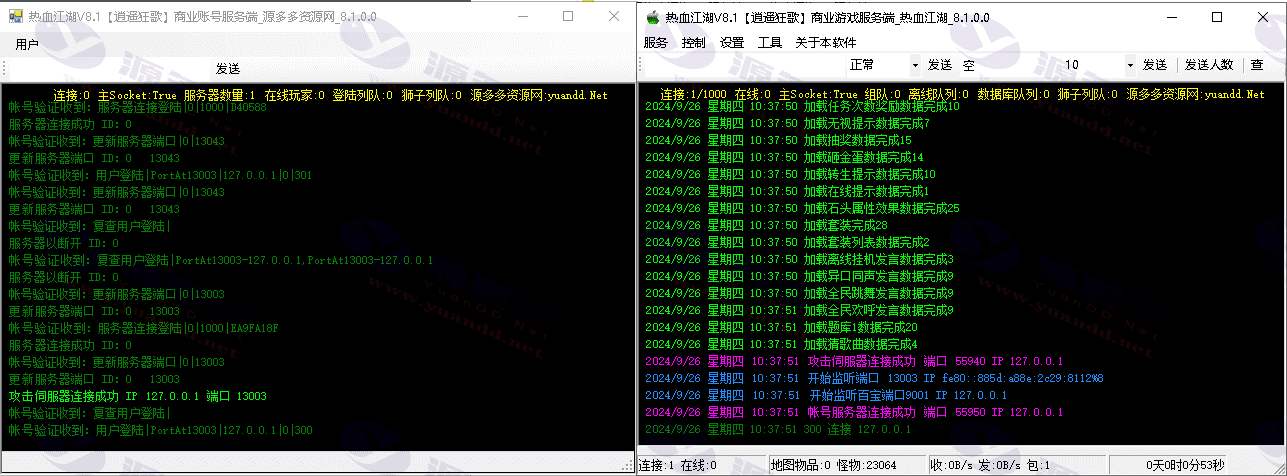Select magenta line 攻击伺服器连接成功 端口 55940

[x=854, y=362]
